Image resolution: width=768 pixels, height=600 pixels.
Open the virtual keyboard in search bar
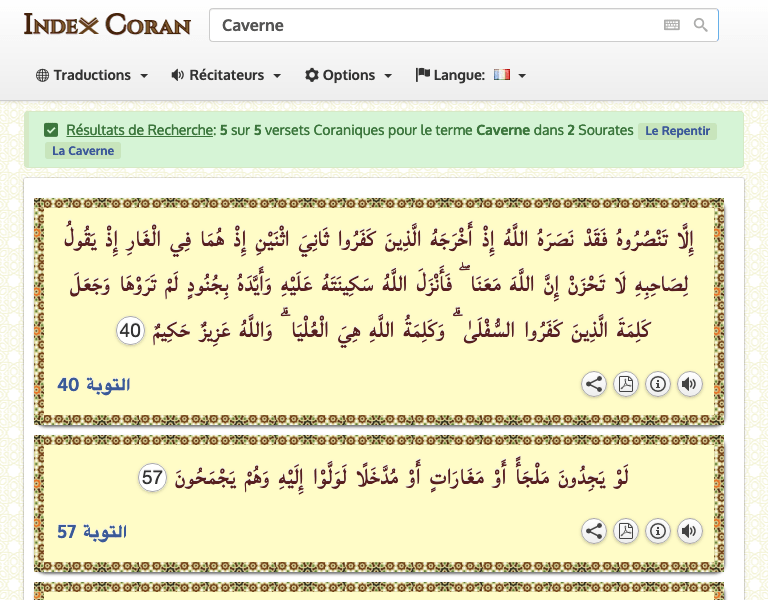pyautogui.click(x=671, y=25)
